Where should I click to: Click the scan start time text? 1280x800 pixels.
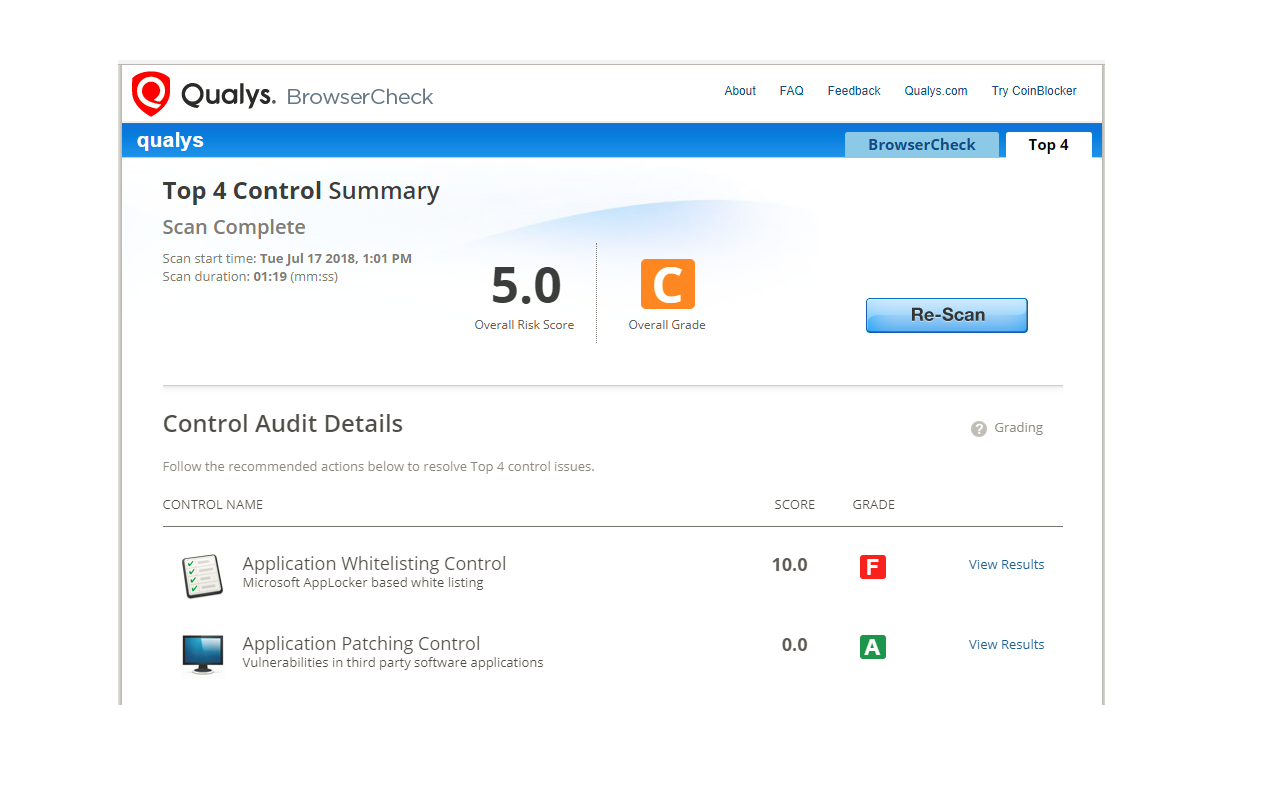tap(287, 259)
